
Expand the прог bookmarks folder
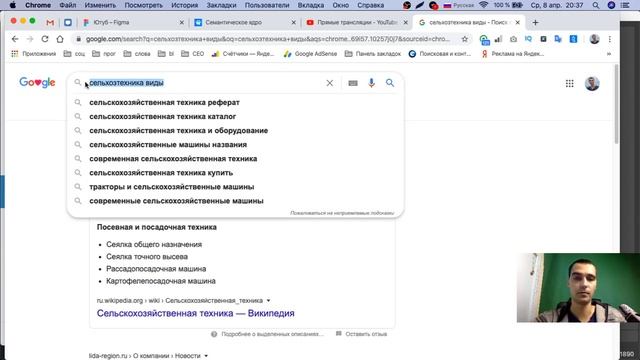(104, 53)
